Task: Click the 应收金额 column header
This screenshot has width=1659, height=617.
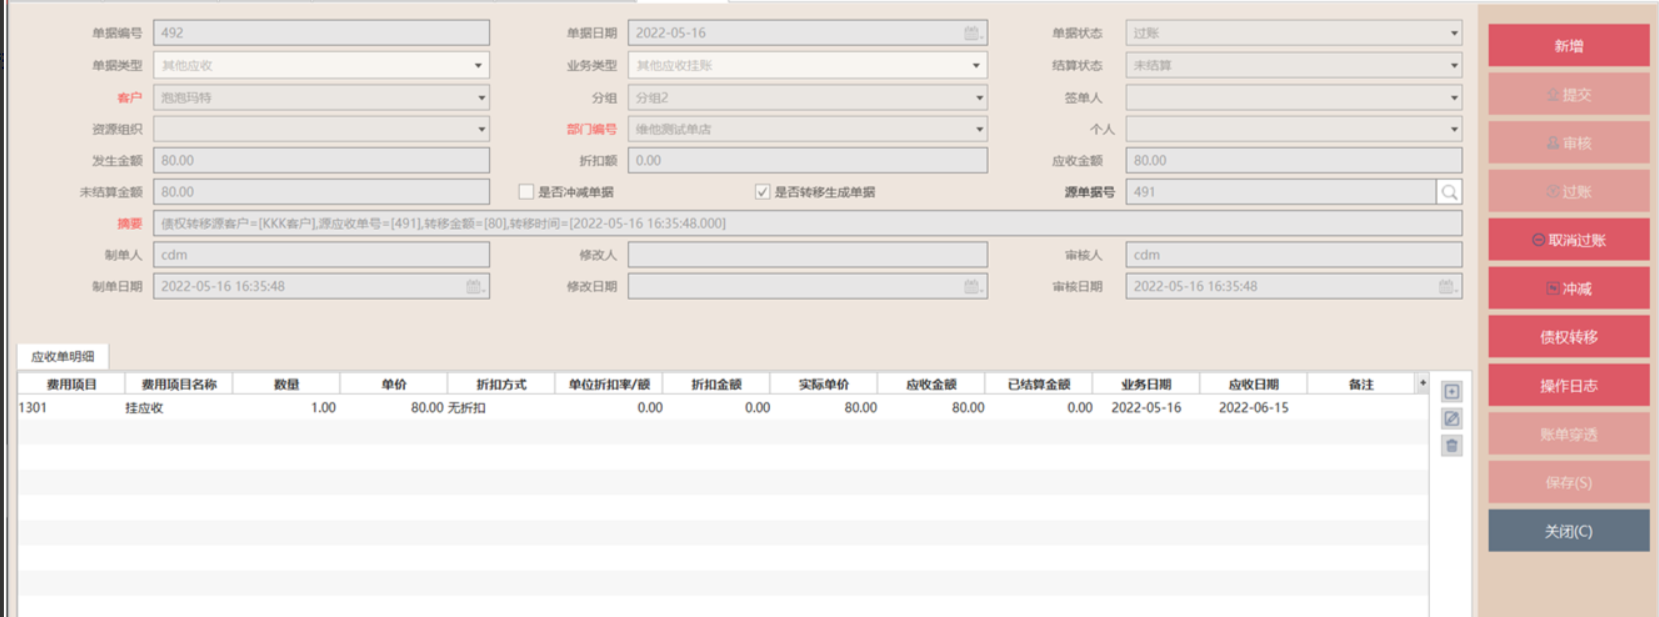Action: pos(931,384)
